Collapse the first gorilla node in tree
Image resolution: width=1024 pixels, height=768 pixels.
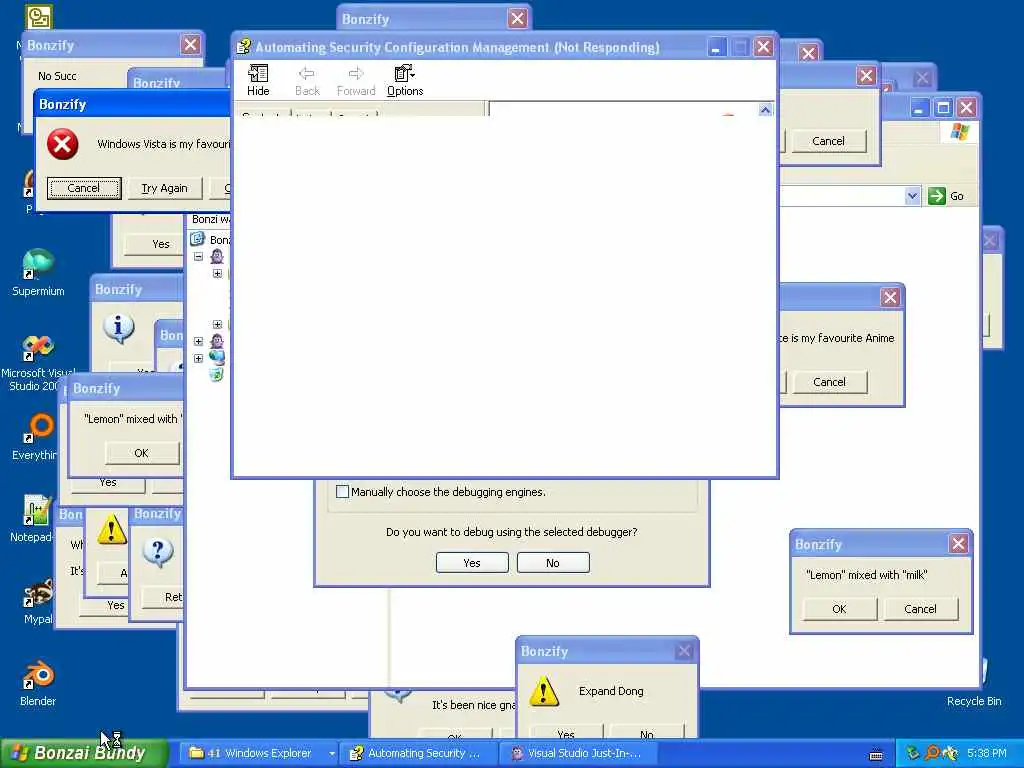pyautogui.click(x=199, y=257)
